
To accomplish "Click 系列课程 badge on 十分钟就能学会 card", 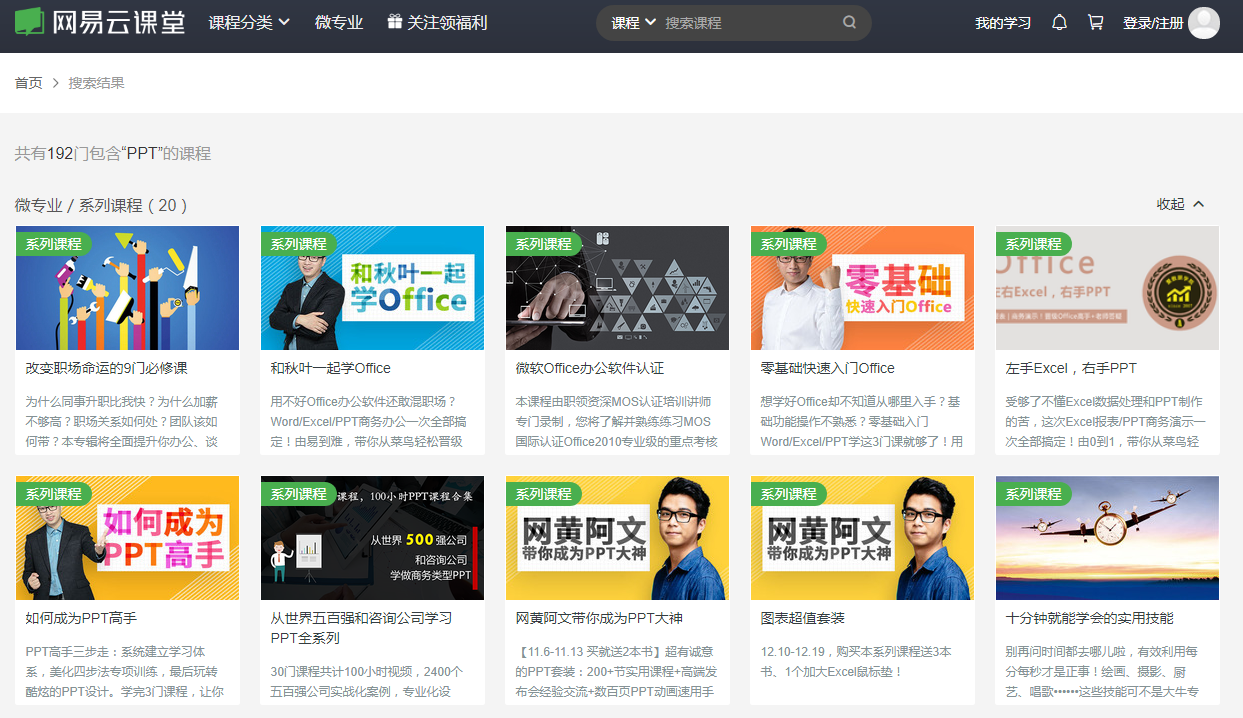I will point(1033,494).
